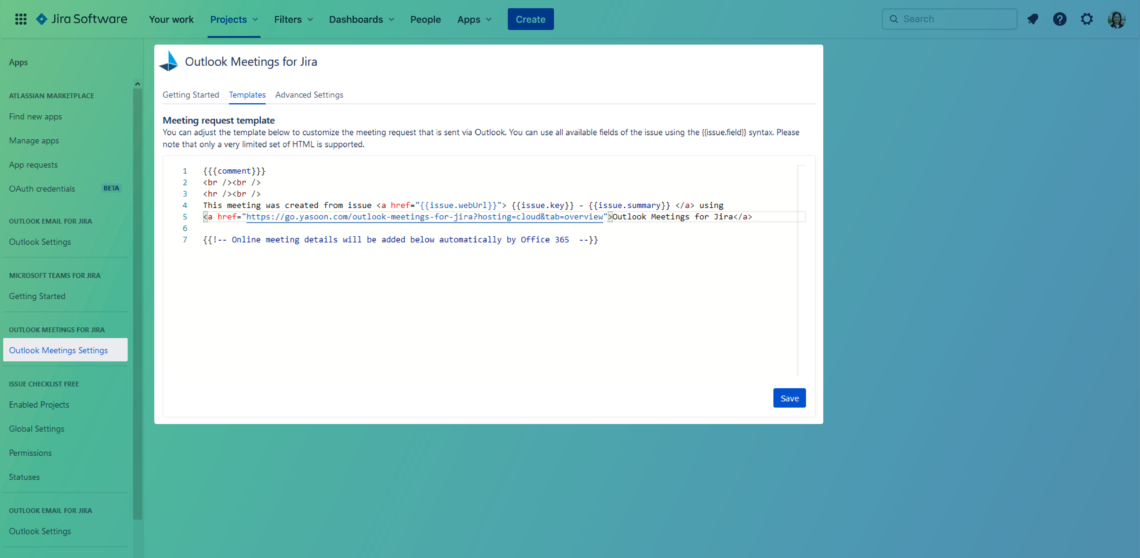Open Outlook Meetings Settings in sidebar

click(65, 350)
